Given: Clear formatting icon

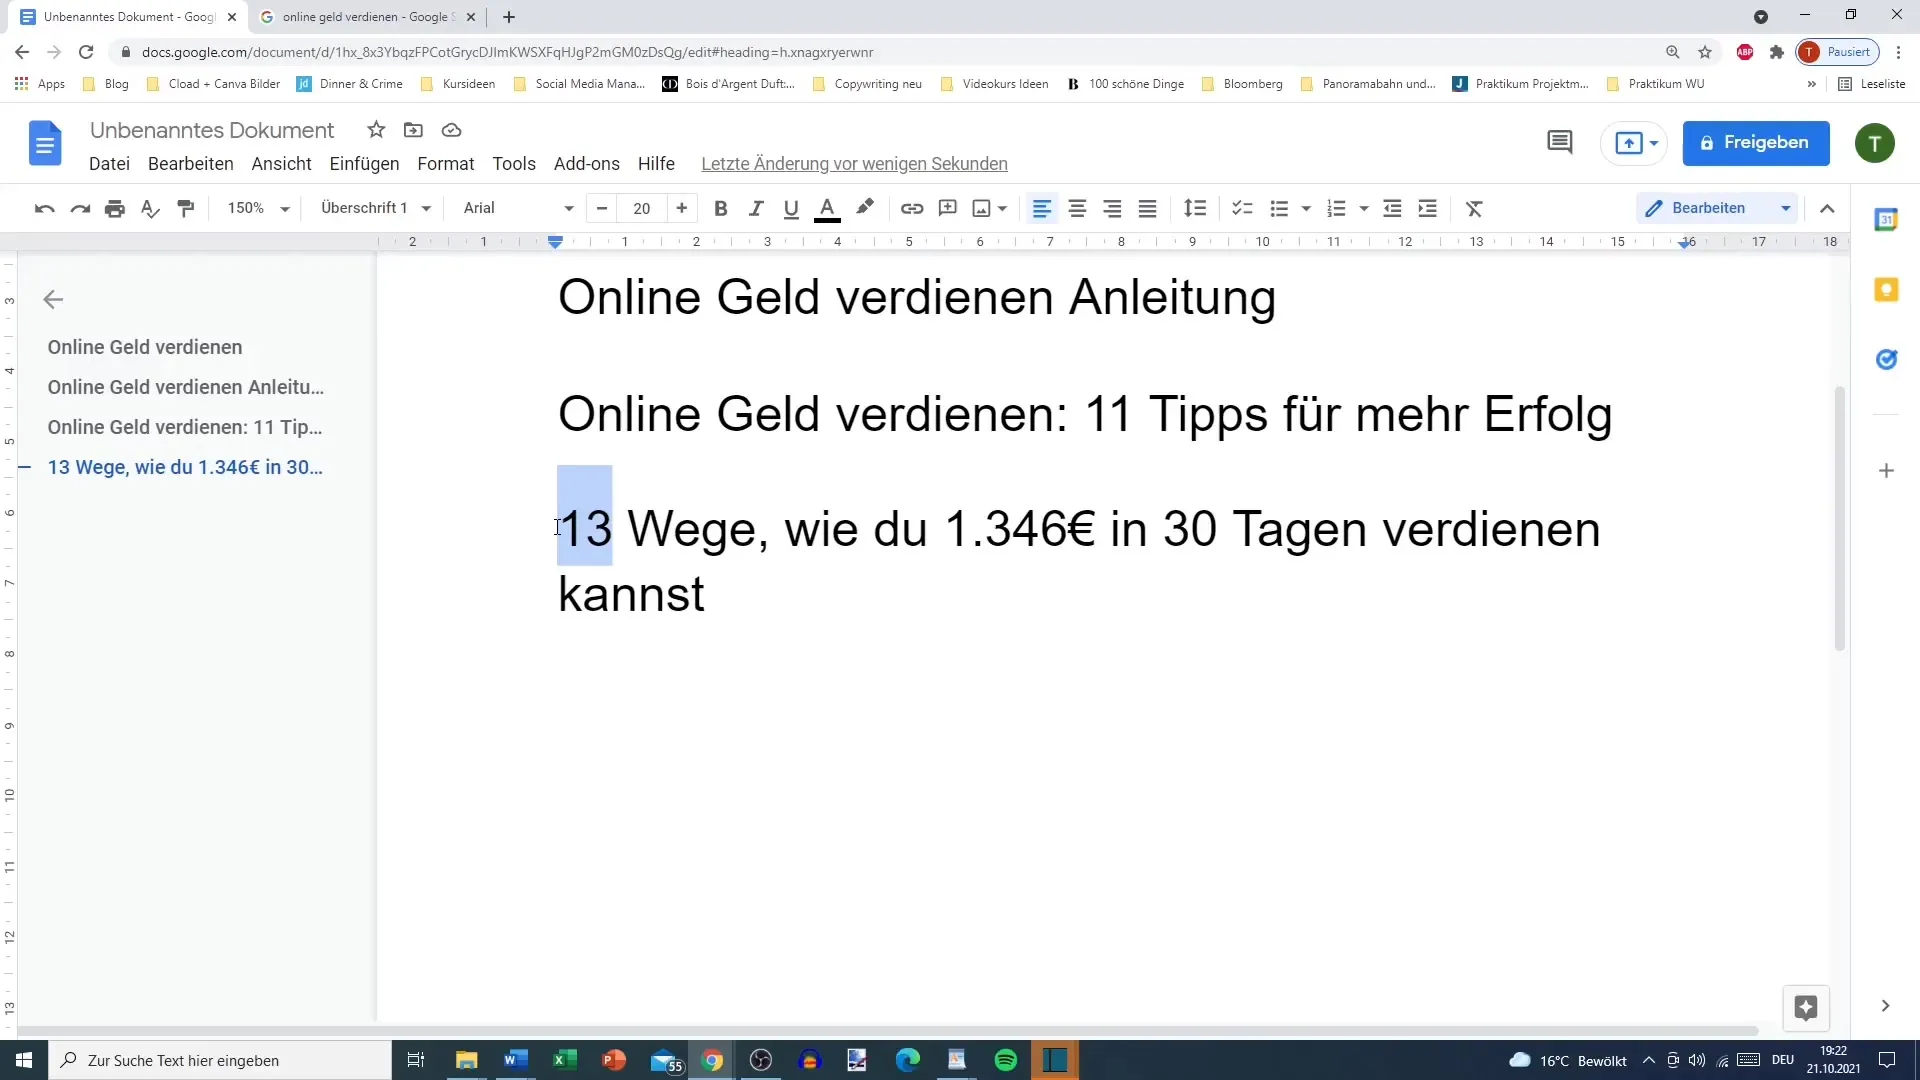Looking at the screenshot, I should 1474,208.
